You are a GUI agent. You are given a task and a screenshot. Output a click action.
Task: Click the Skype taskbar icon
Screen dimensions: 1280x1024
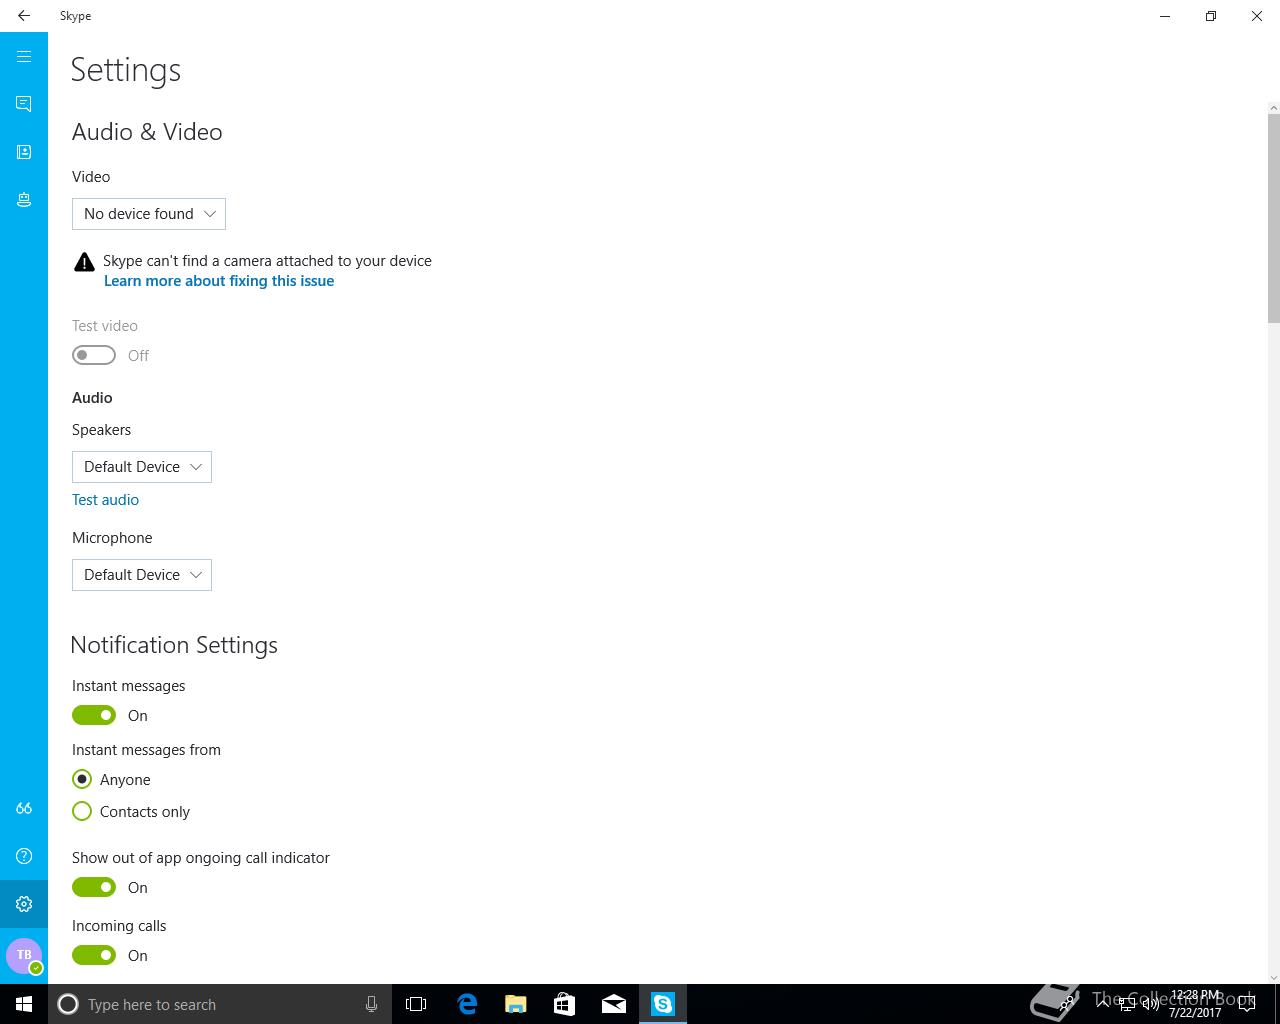point(663,1004)
